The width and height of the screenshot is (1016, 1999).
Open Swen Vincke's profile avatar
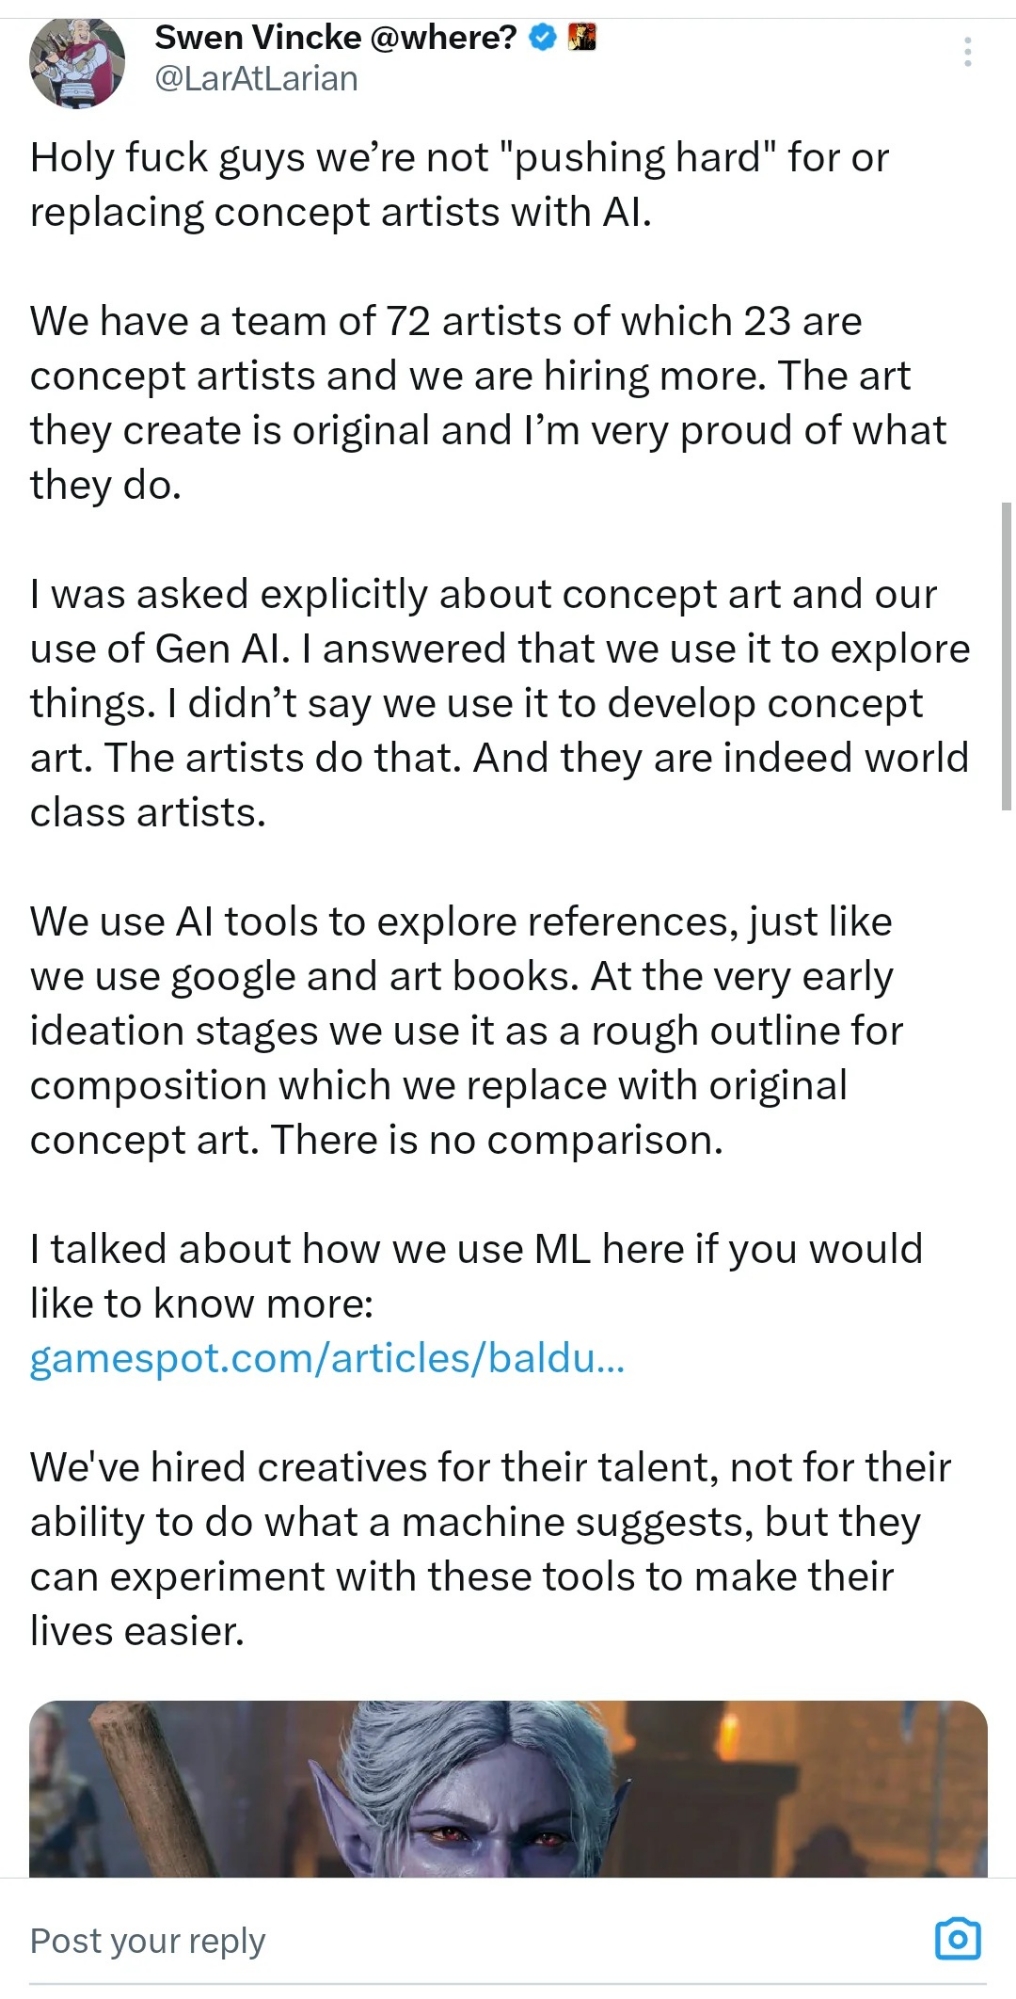77,62
